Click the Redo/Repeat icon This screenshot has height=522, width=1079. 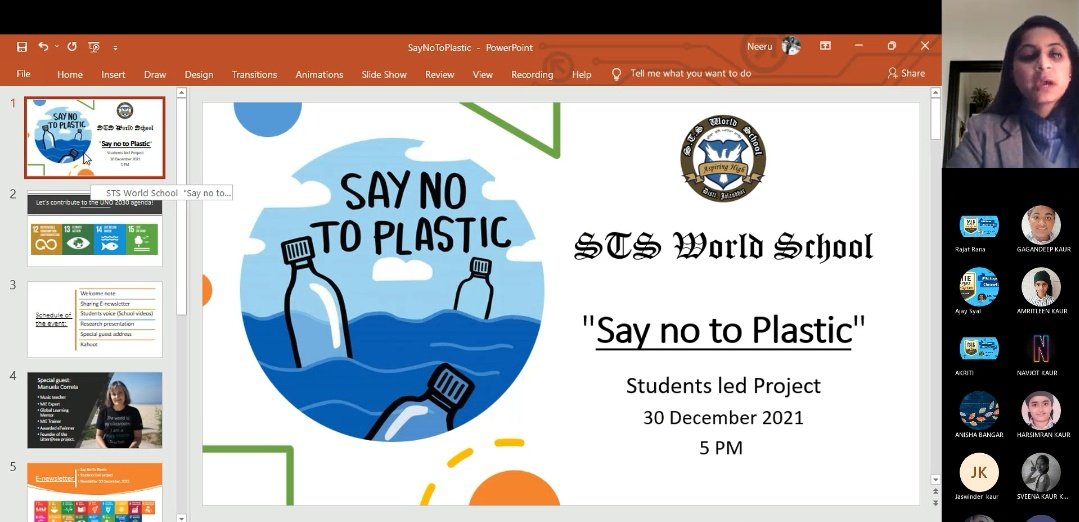click(x=72, y=47)
